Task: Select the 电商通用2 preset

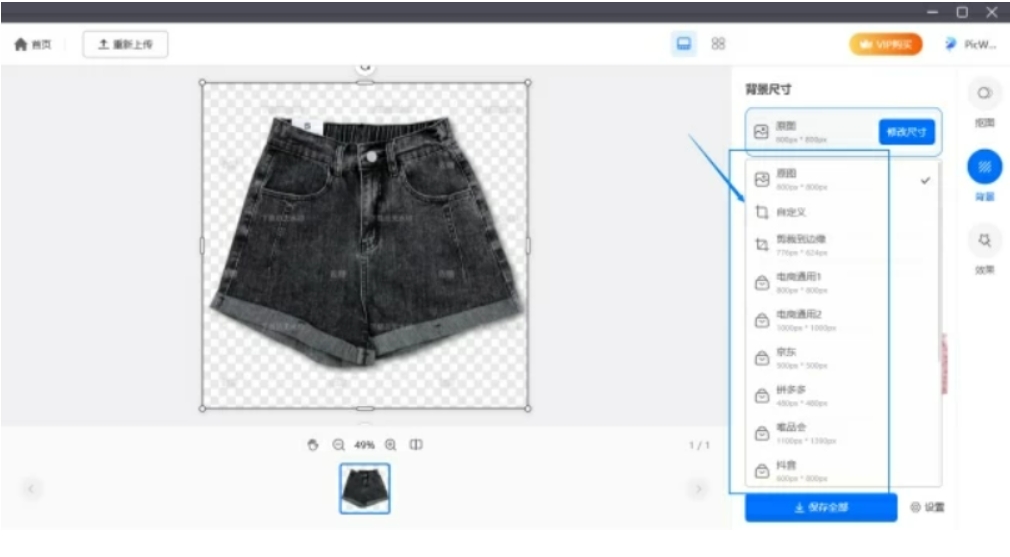Action: (843, 320)
